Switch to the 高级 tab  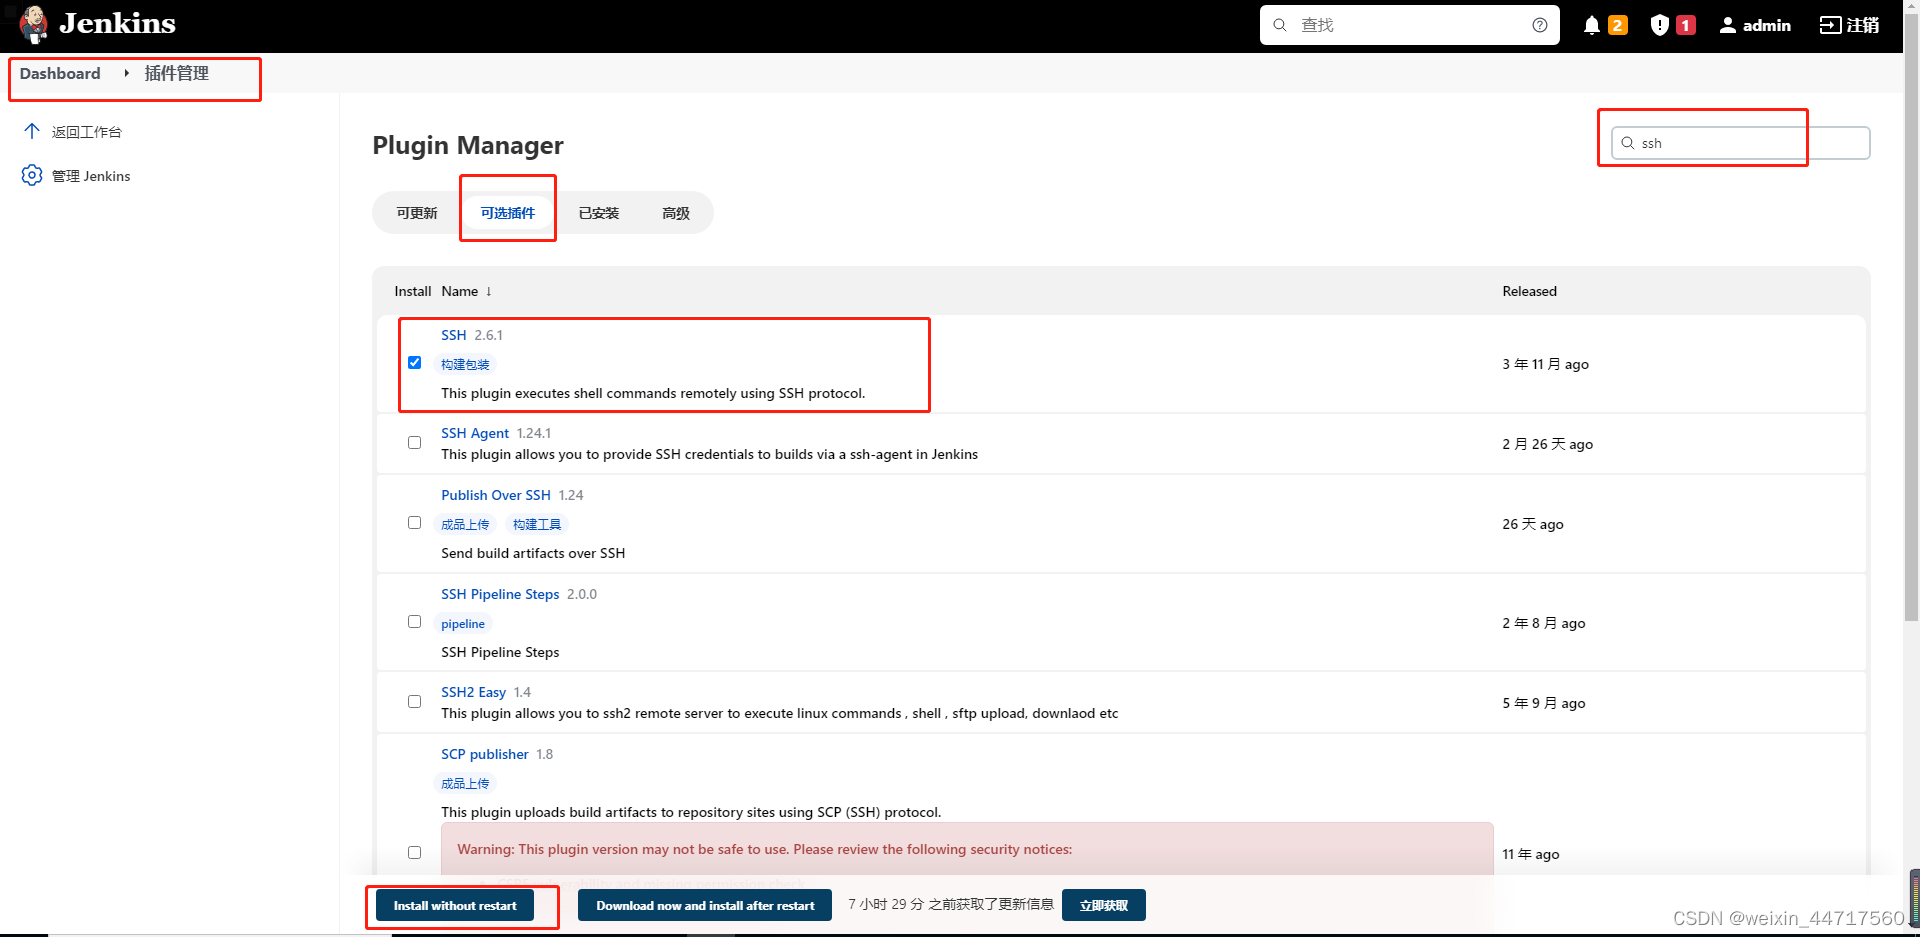[676, 213]
